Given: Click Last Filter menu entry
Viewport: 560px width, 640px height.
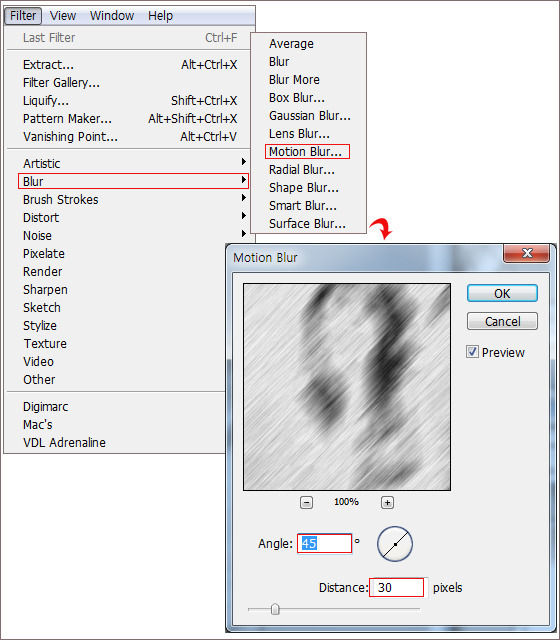Looking at the screenshot, I should [128, 38].
